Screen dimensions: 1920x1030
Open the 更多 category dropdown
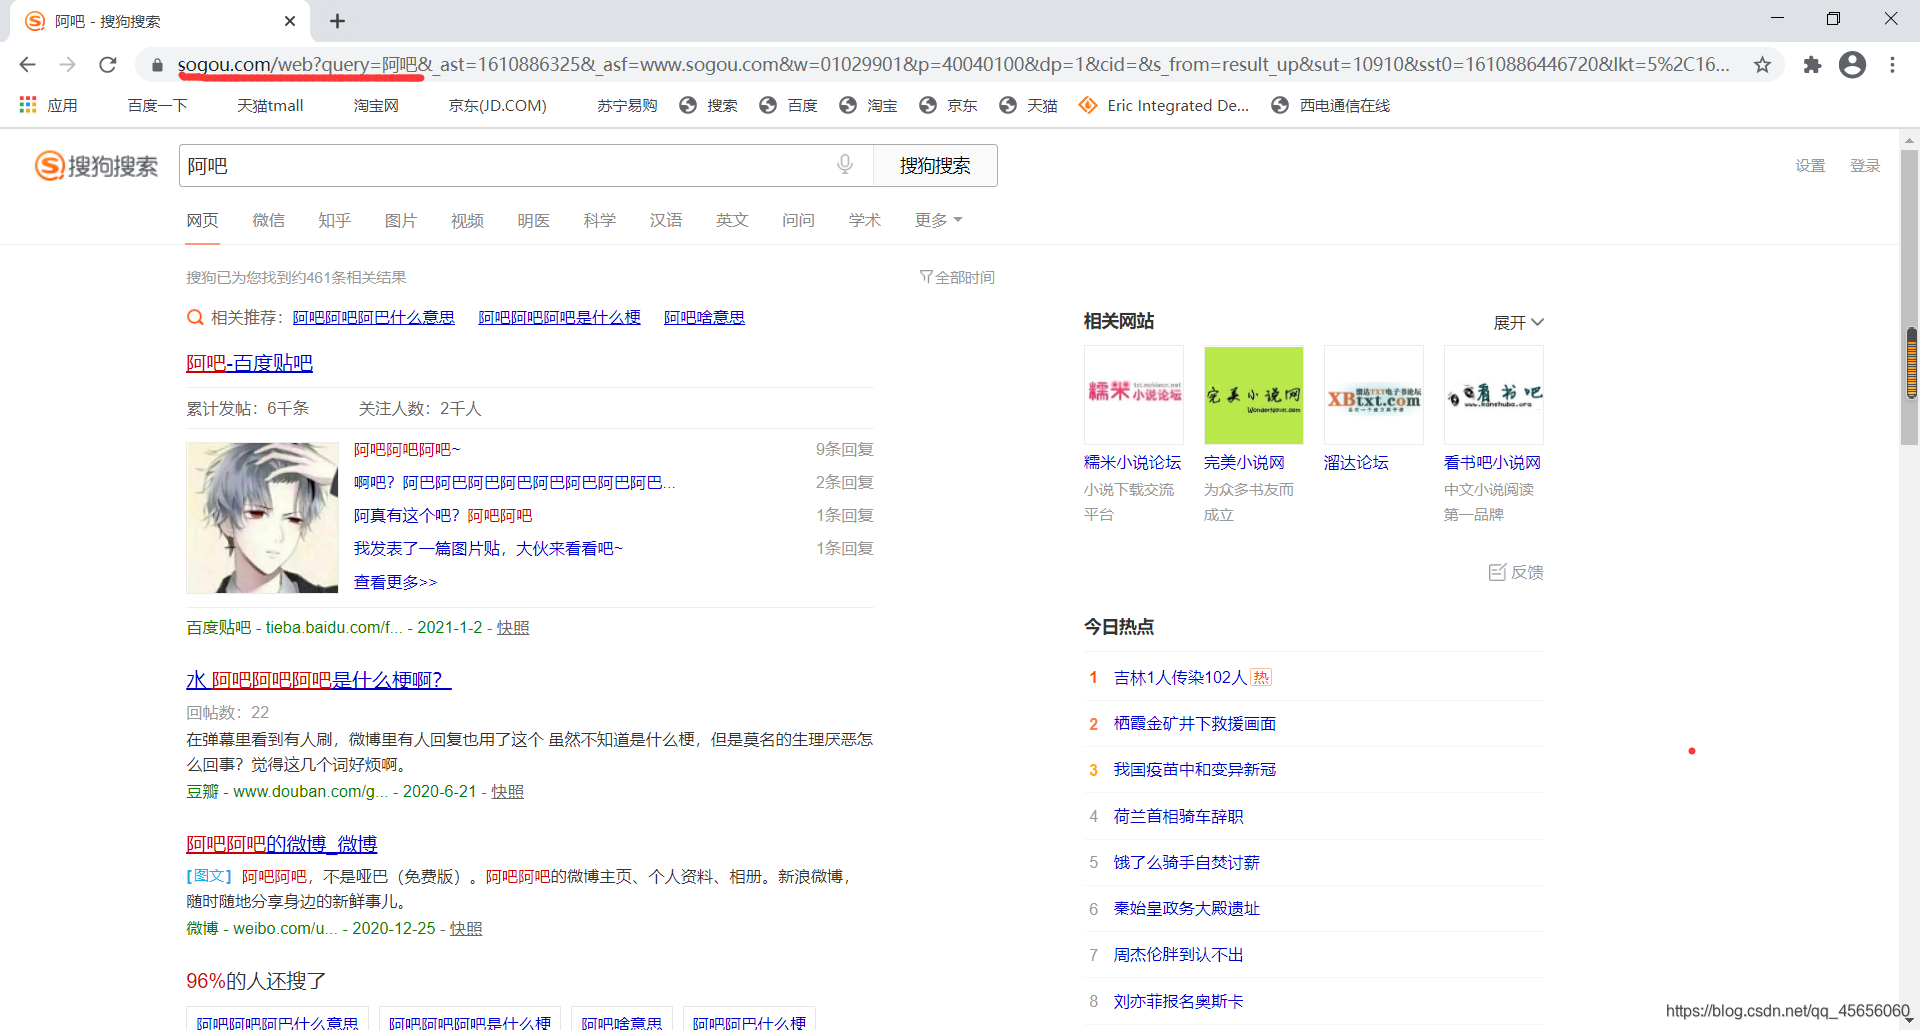(938, 220)
